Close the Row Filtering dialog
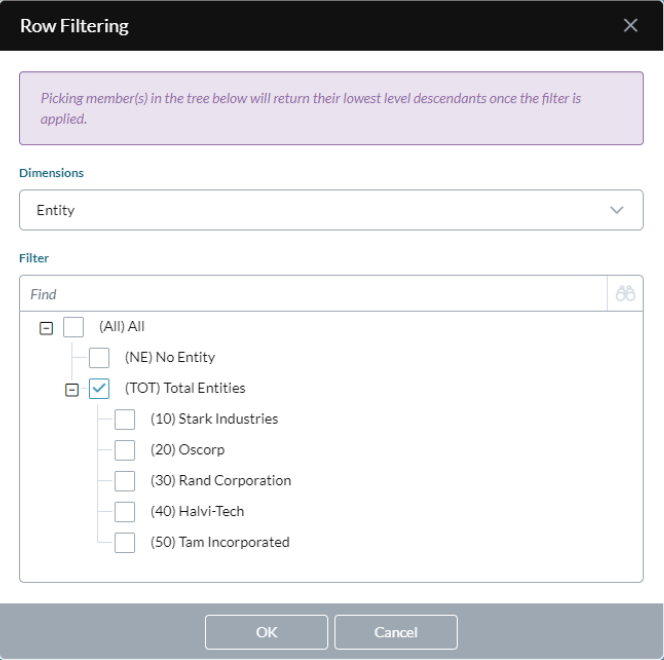Screen dimensions: 664x660 (x=631, y=25)
